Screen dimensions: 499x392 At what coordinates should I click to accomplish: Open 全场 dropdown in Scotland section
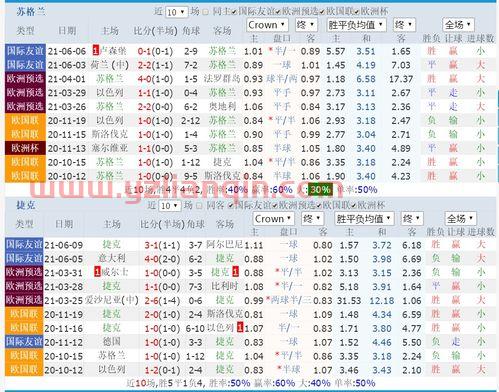(x=458, y=25)
